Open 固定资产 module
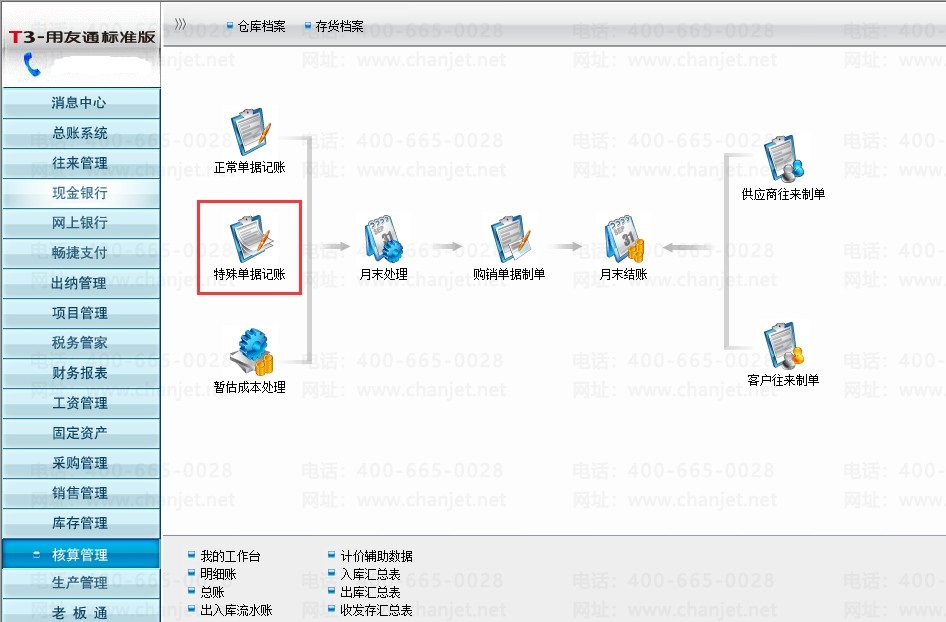 [x=81, y=433]
